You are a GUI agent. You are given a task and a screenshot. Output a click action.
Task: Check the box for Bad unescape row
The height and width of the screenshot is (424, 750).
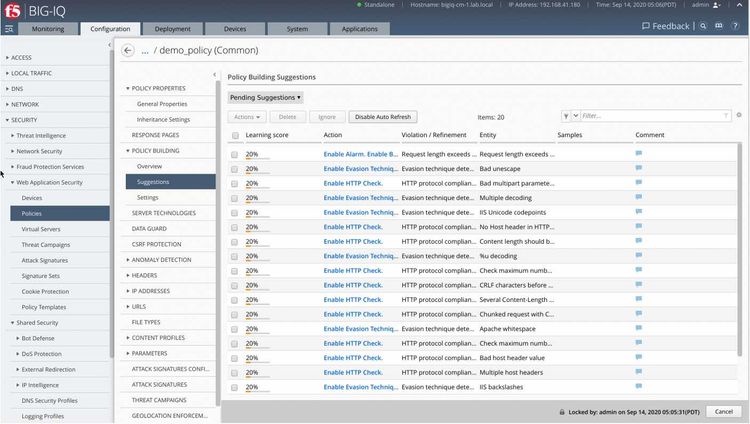(235, 169)
